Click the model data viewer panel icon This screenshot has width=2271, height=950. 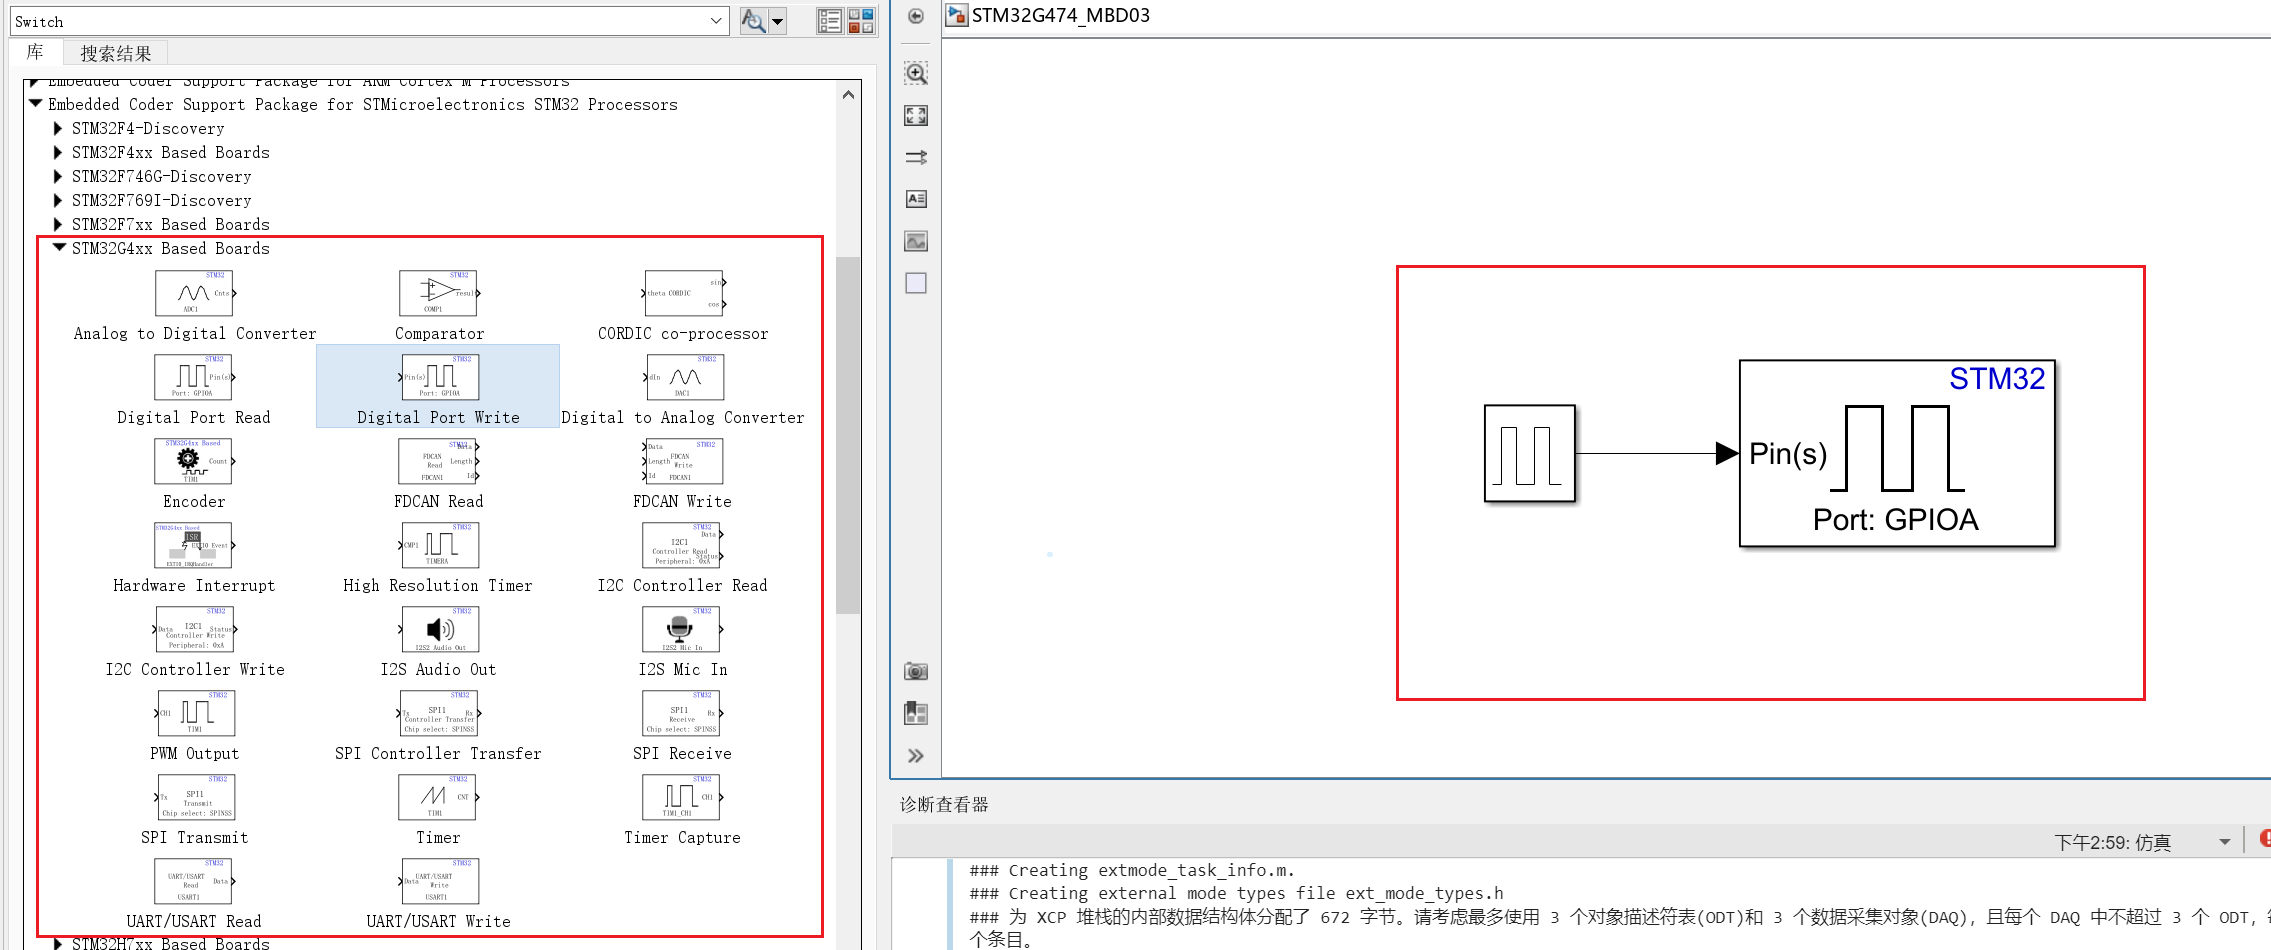[x=916, y=713]
